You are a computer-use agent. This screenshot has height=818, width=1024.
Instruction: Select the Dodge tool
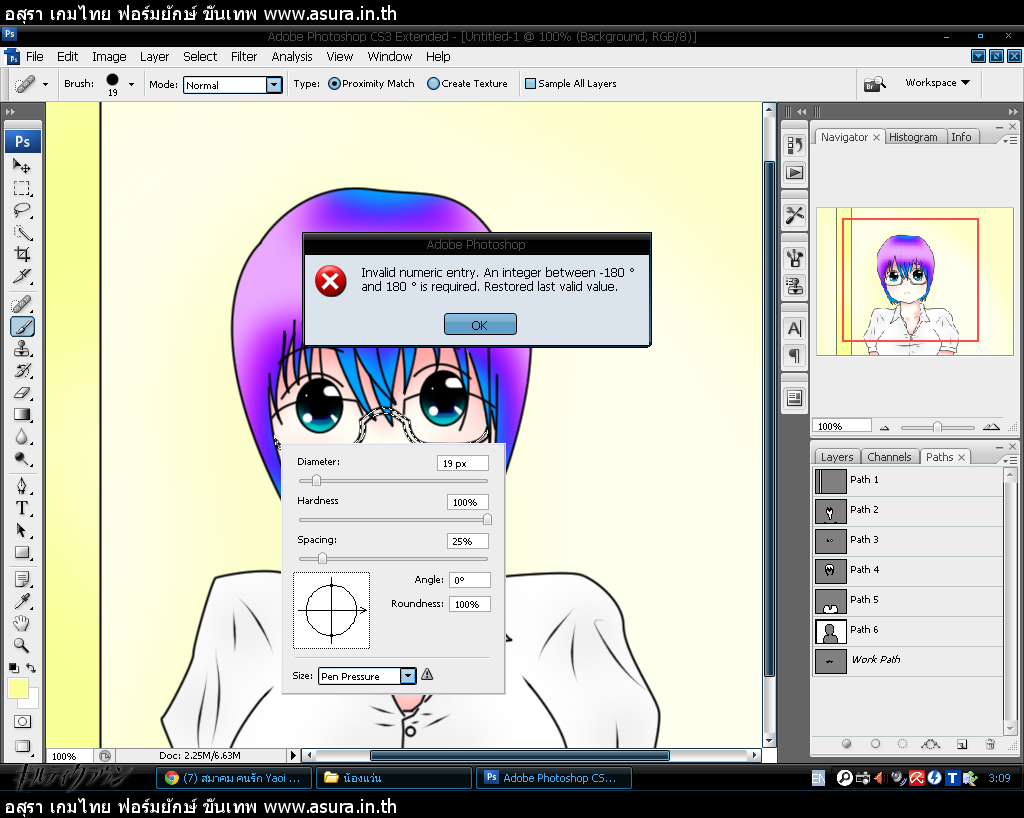pyautogui.click(x=22, y=459)
